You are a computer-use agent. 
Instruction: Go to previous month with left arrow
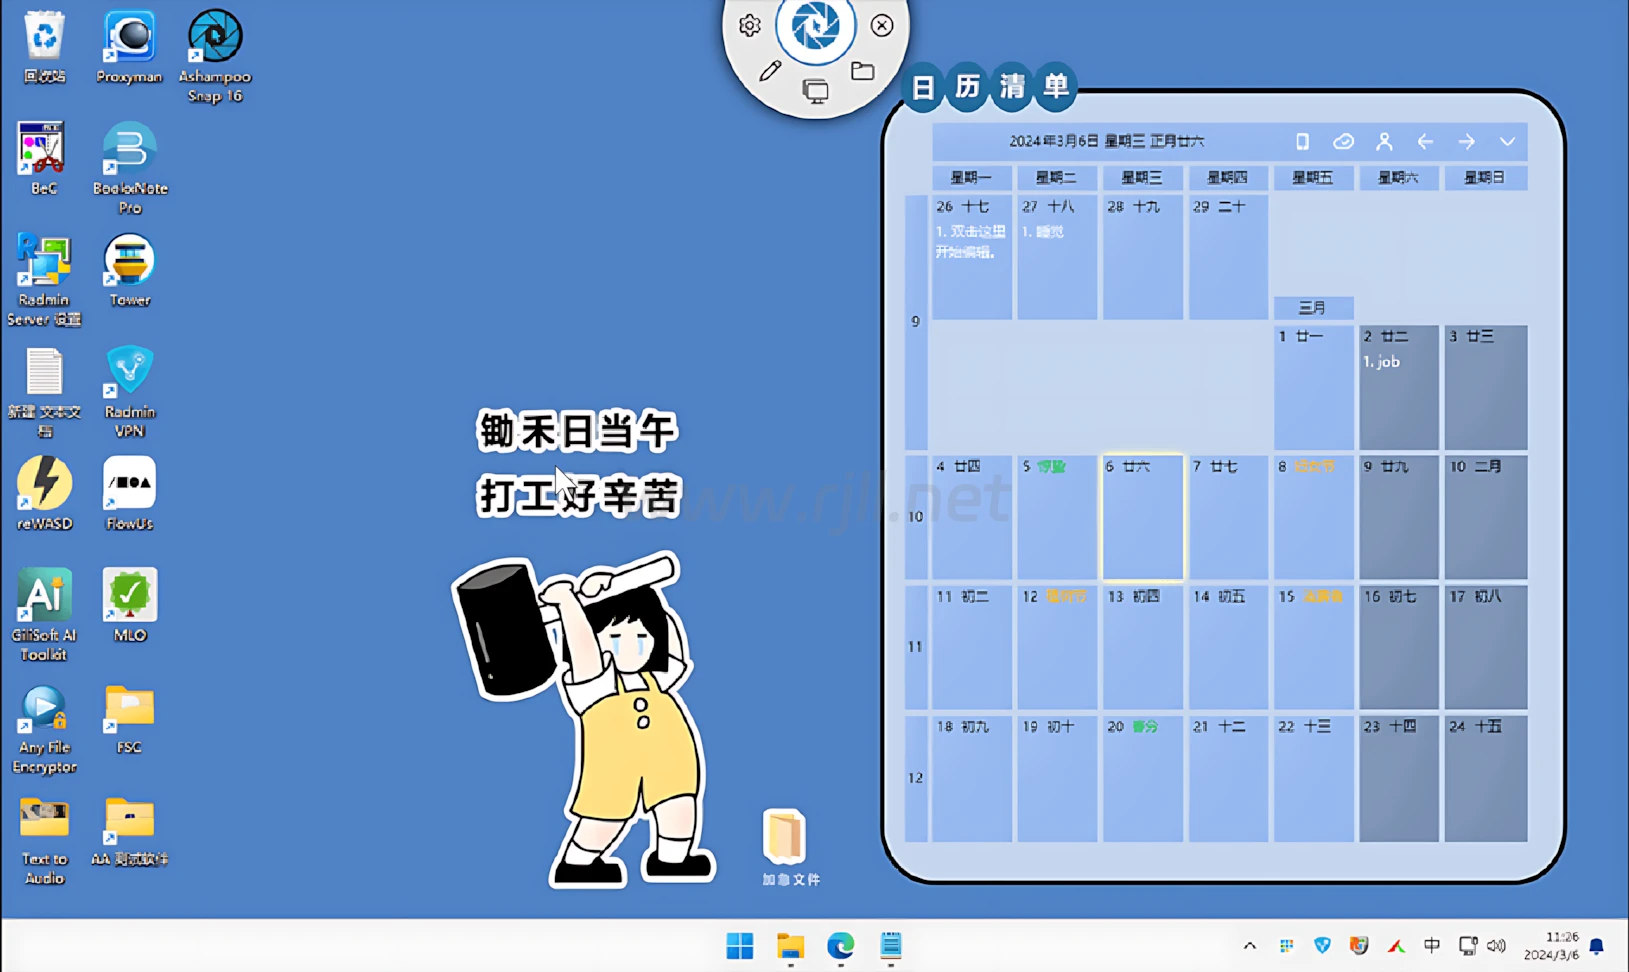tap(1425, 142)
